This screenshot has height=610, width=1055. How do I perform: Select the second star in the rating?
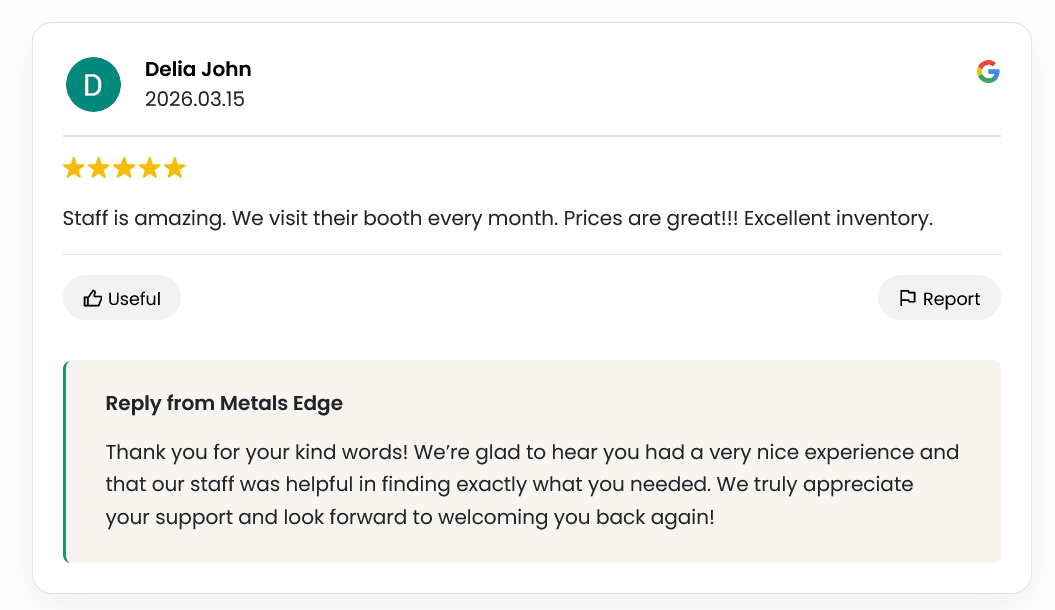tap(99, 168)
